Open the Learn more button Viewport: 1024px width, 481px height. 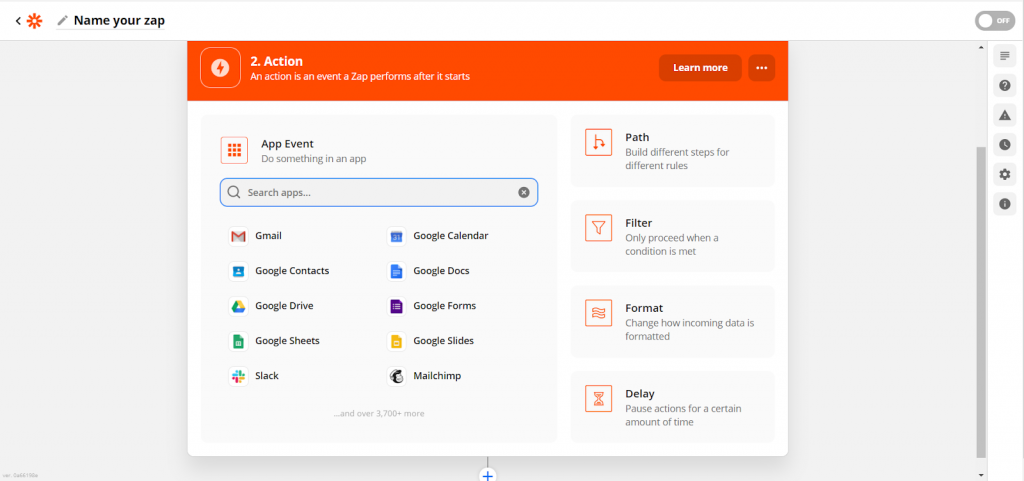[700, 68]
